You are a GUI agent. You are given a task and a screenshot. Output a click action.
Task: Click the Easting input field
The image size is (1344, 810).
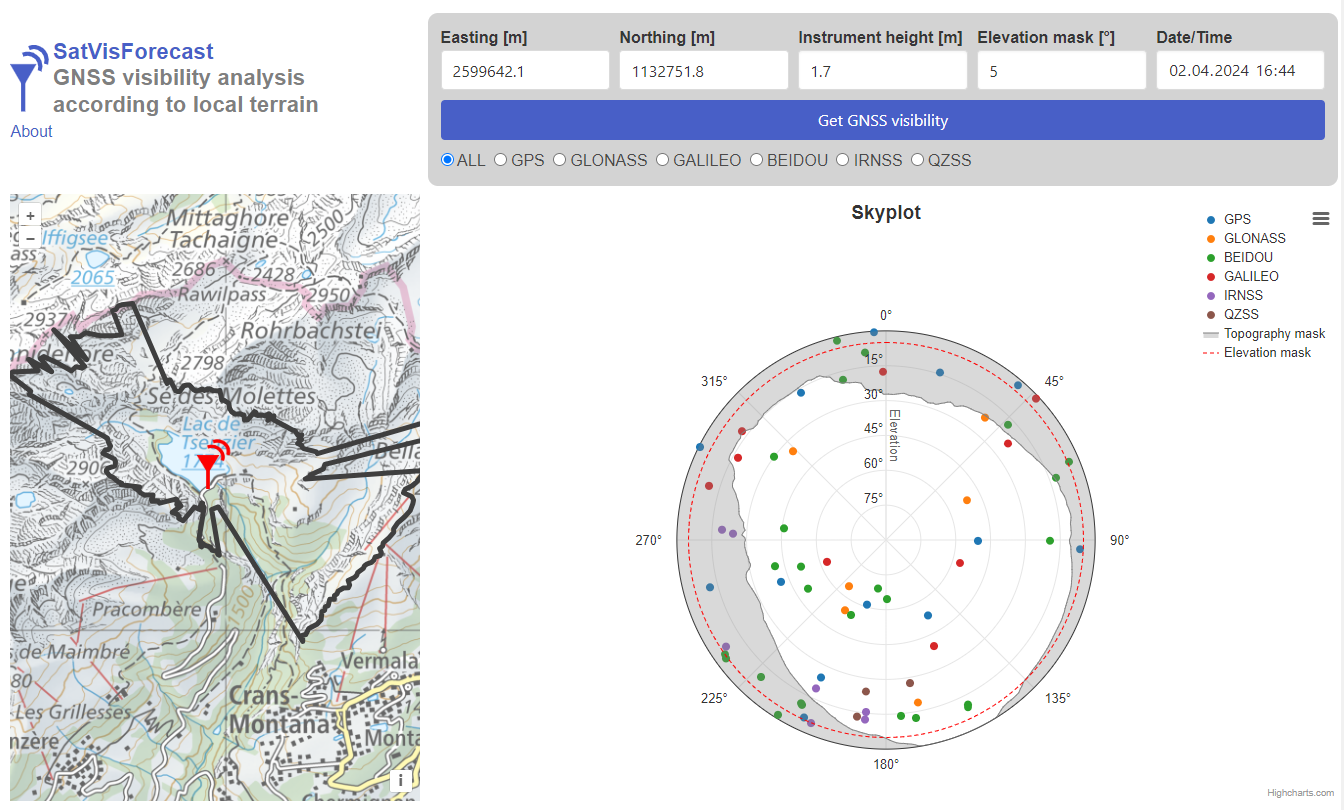(x=525, y=70)
